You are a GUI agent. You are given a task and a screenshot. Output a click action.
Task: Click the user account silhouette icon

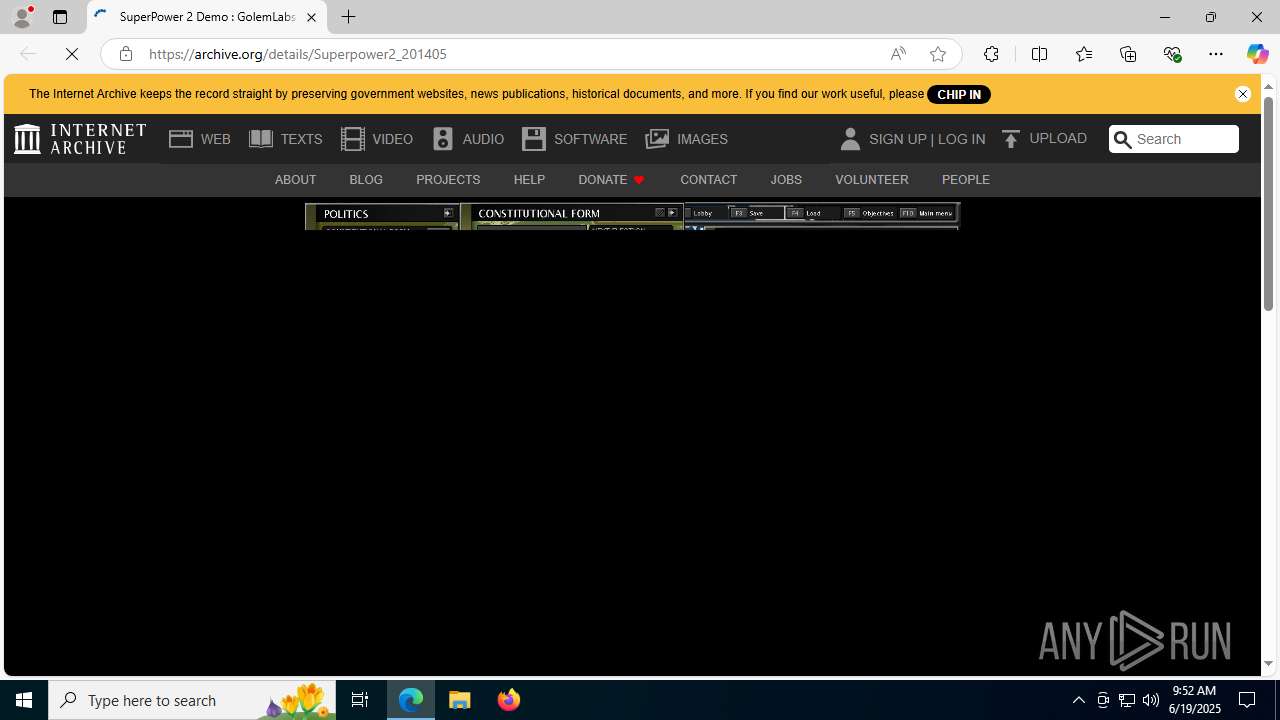[x=850, y=139]
